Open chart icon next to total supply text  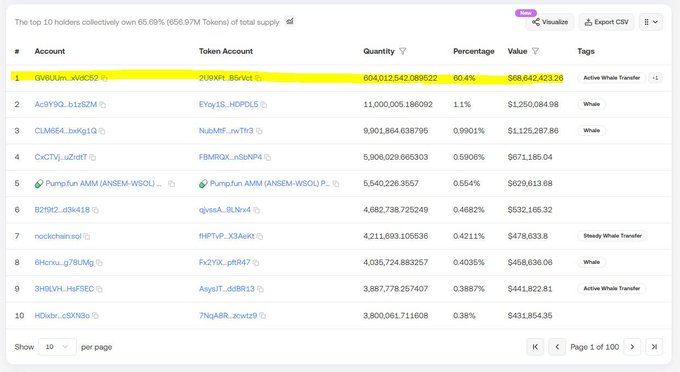pyautogui.click(x=290, y=21)
